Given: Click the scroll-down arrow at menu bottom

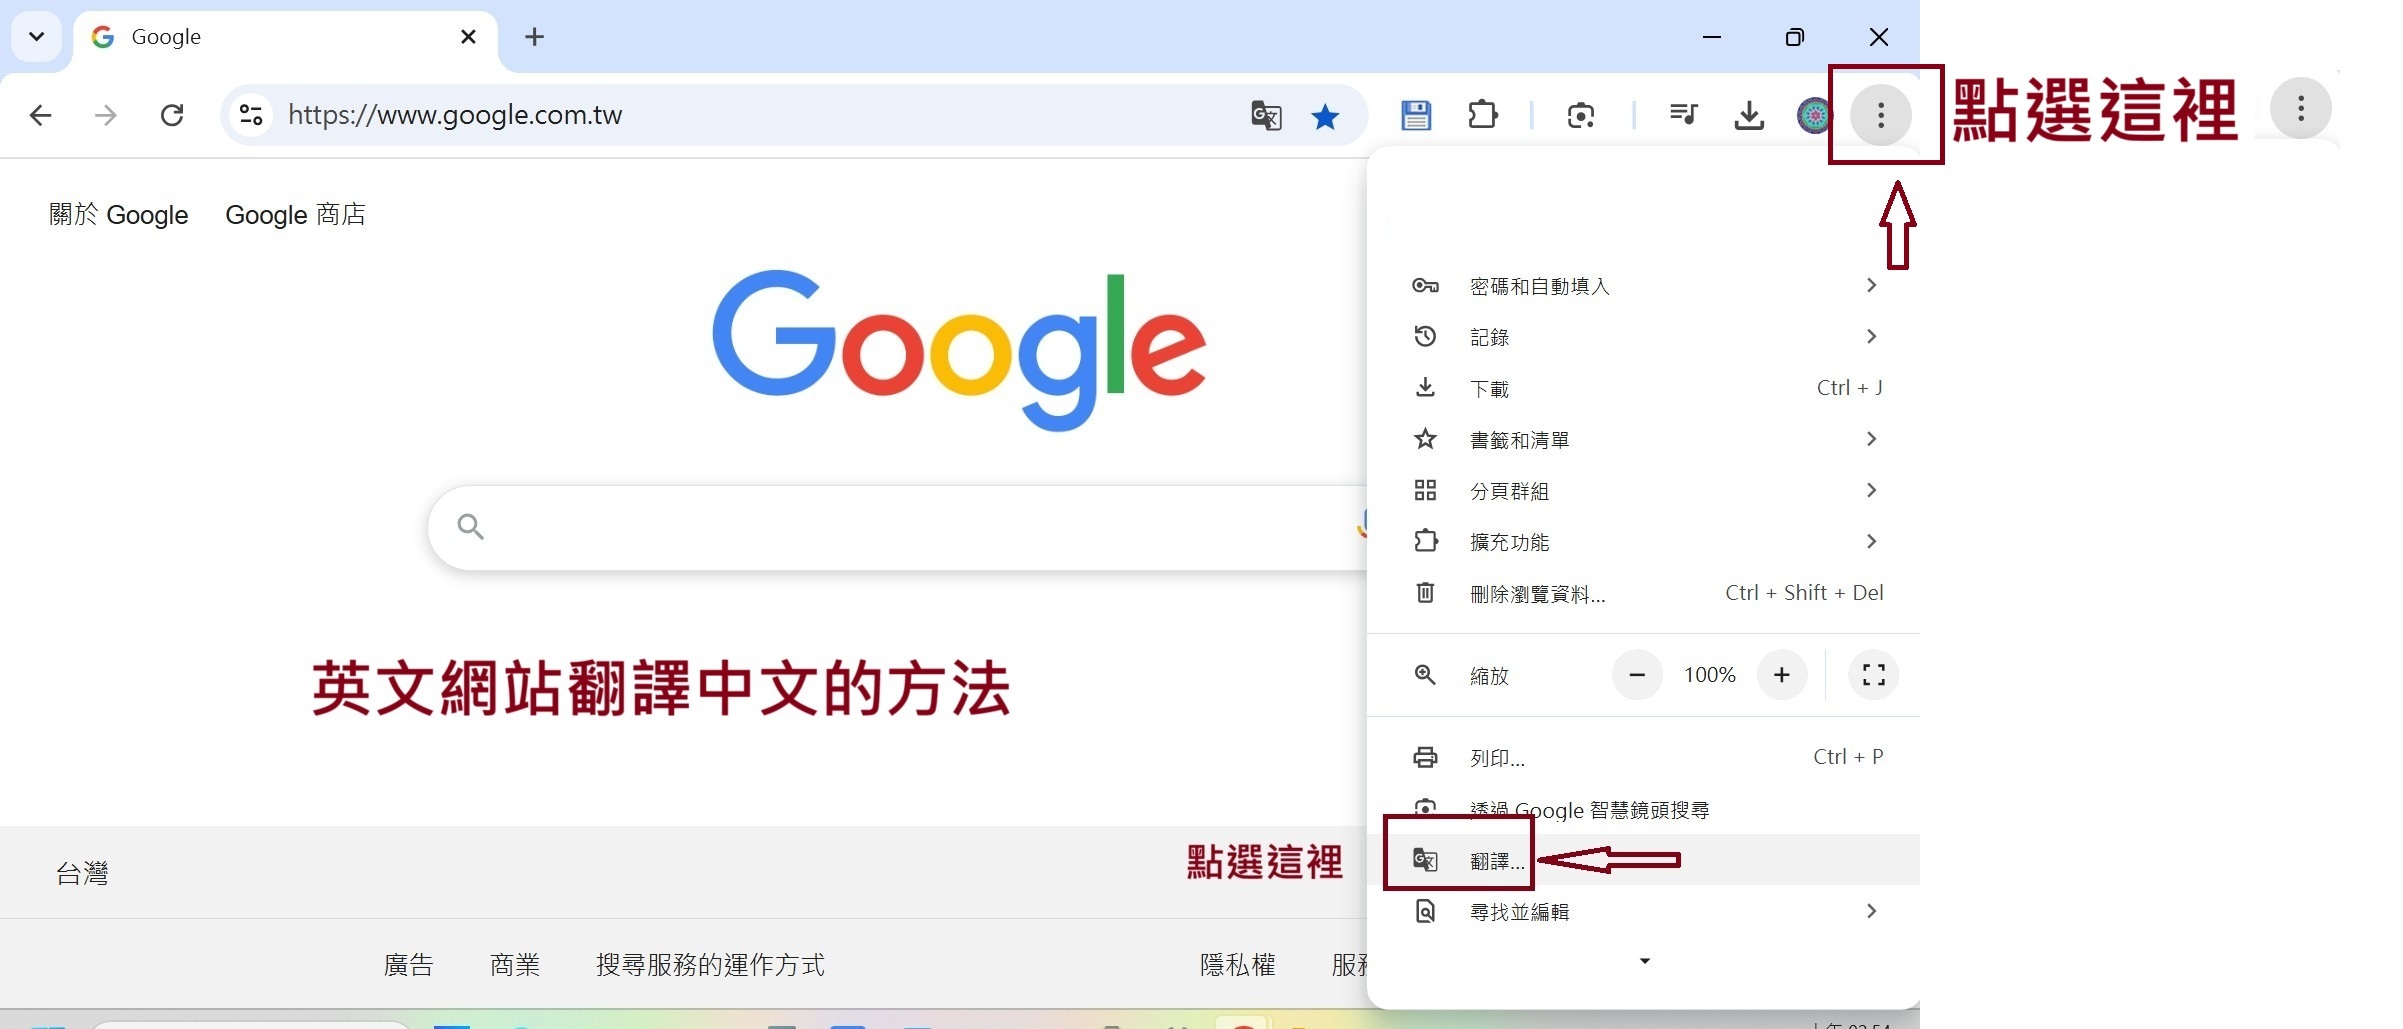Looking at the screenshot, I should coord(1644,961).
